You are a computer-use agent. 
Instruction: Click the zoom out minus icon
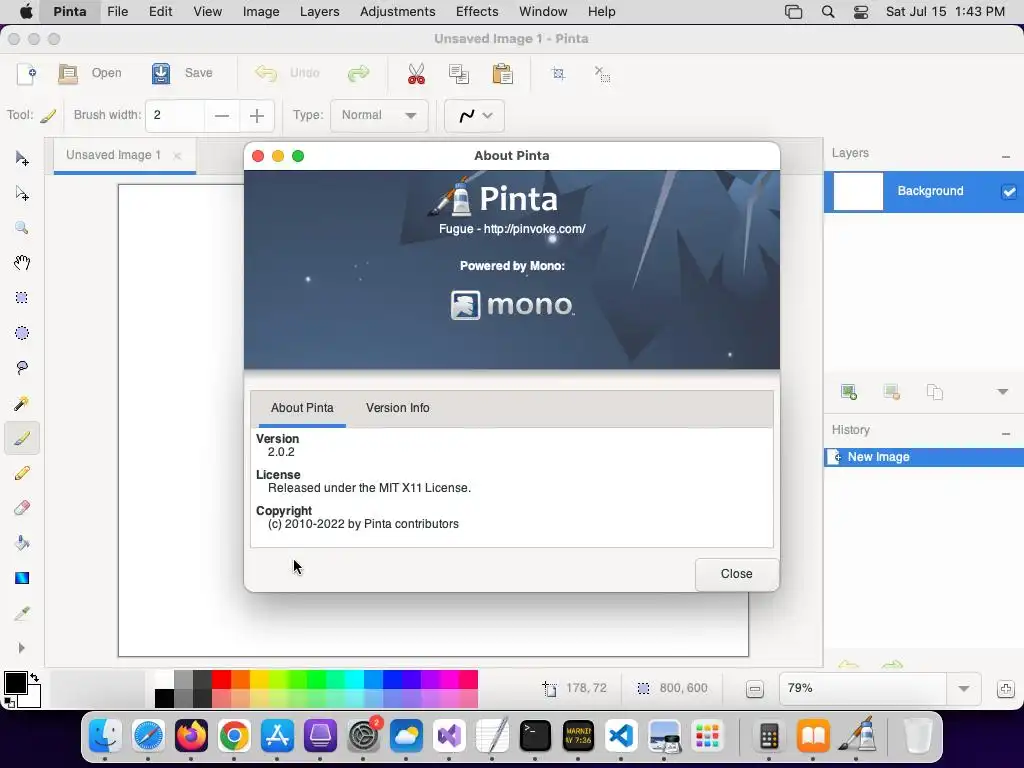[x=754, y=689]
